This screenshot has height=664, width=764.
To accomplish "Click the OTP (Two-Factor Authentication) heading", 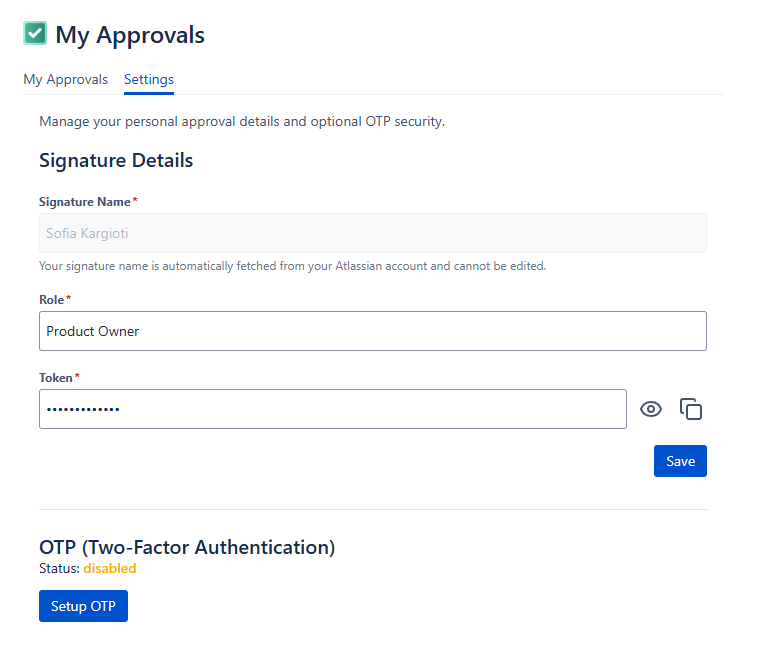I will click(187, 547).
